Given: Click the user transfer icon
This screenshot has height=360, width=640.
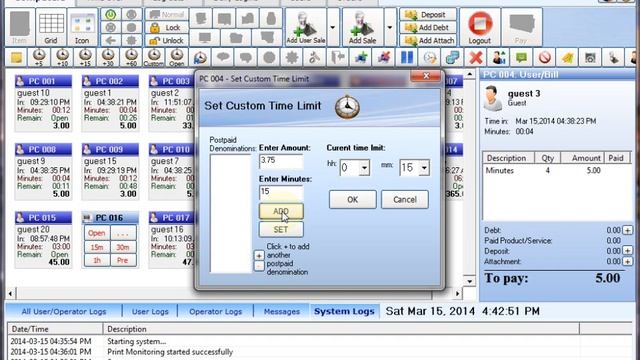Looking at the screenshot, I should [499, 58].
